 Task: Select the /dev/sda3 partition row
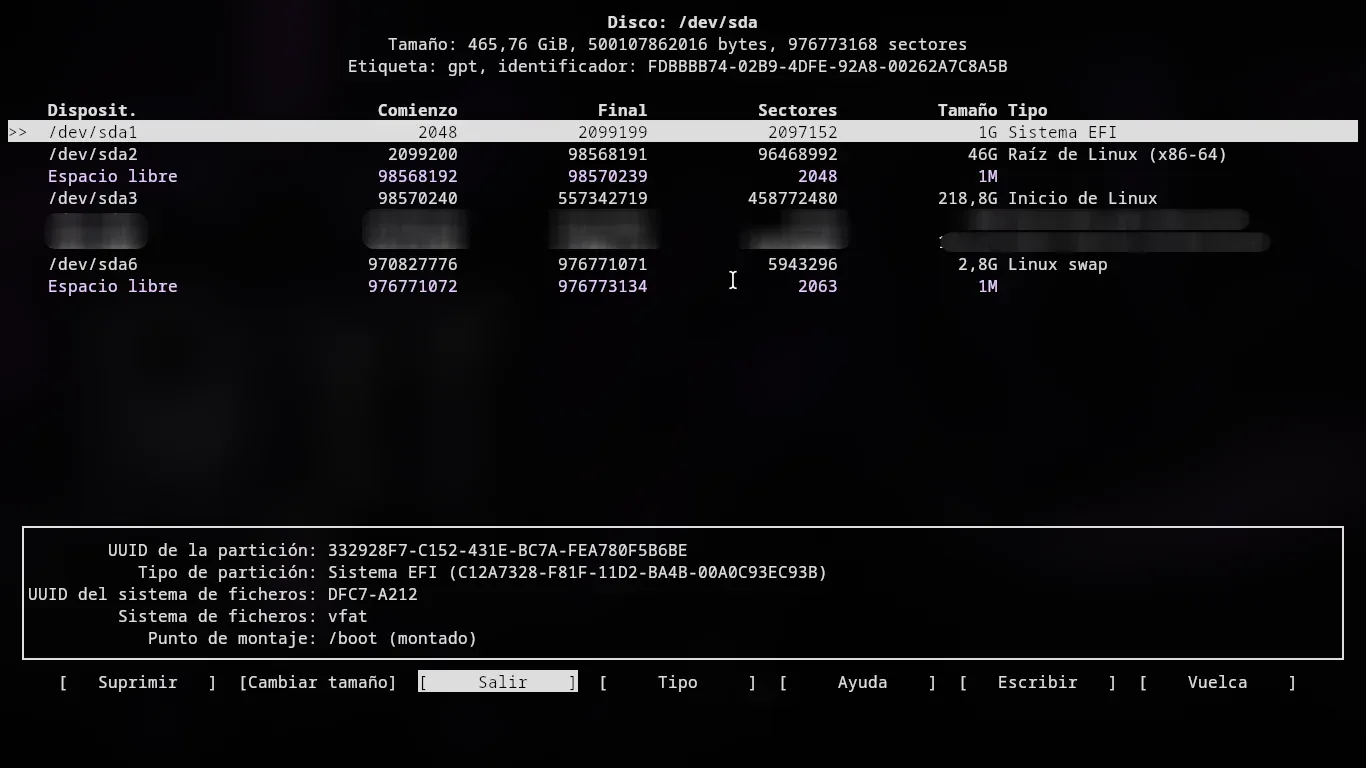tap(683, 198)
